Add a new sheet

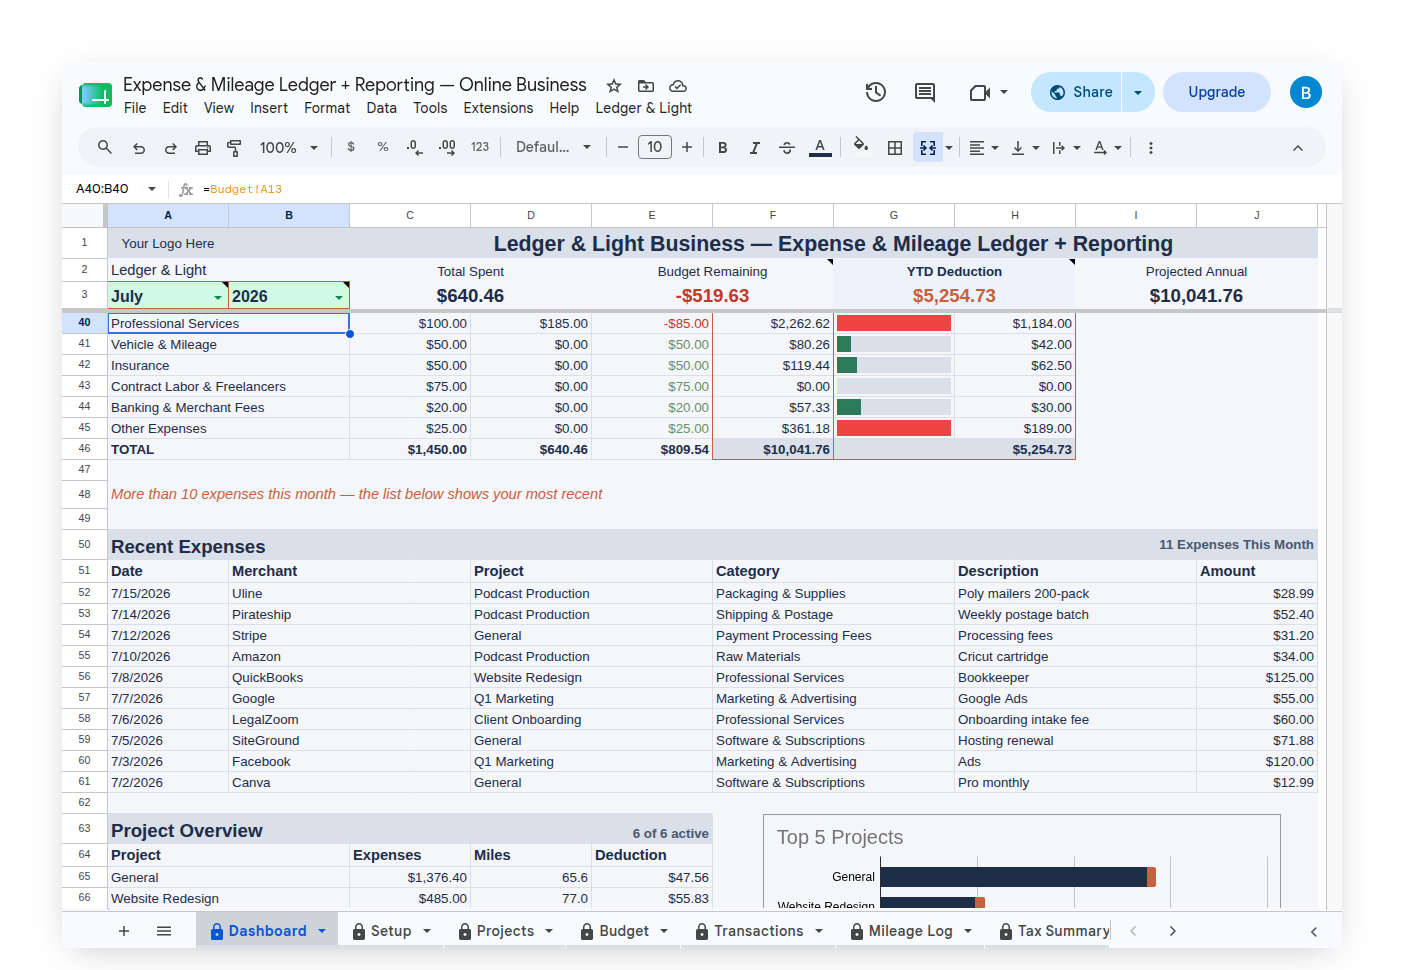(124, 931)
